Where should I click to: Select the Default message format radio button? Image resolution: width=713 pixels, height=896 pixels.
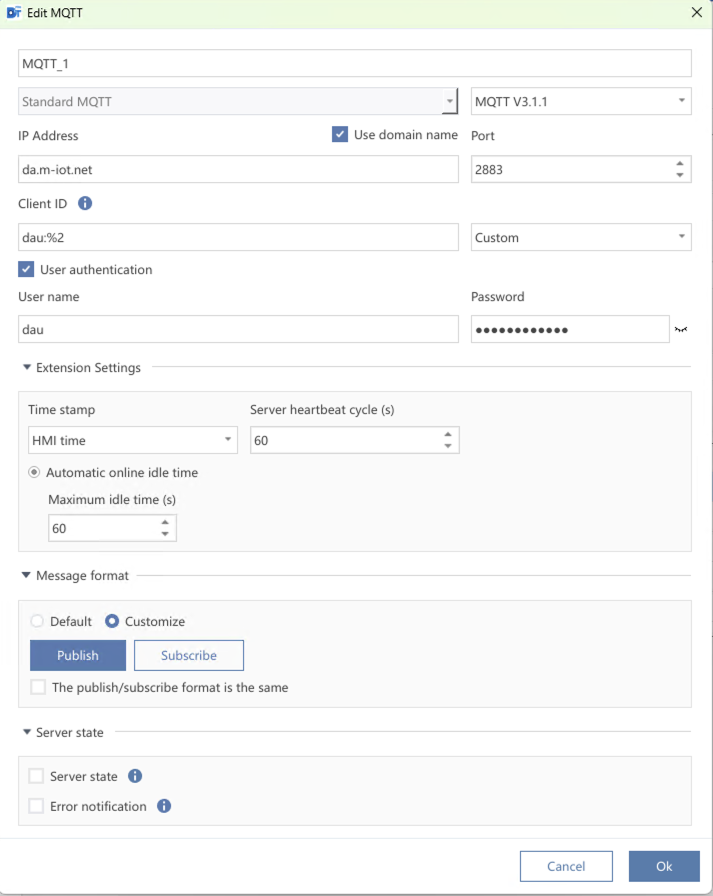click(x=38, y=621)
